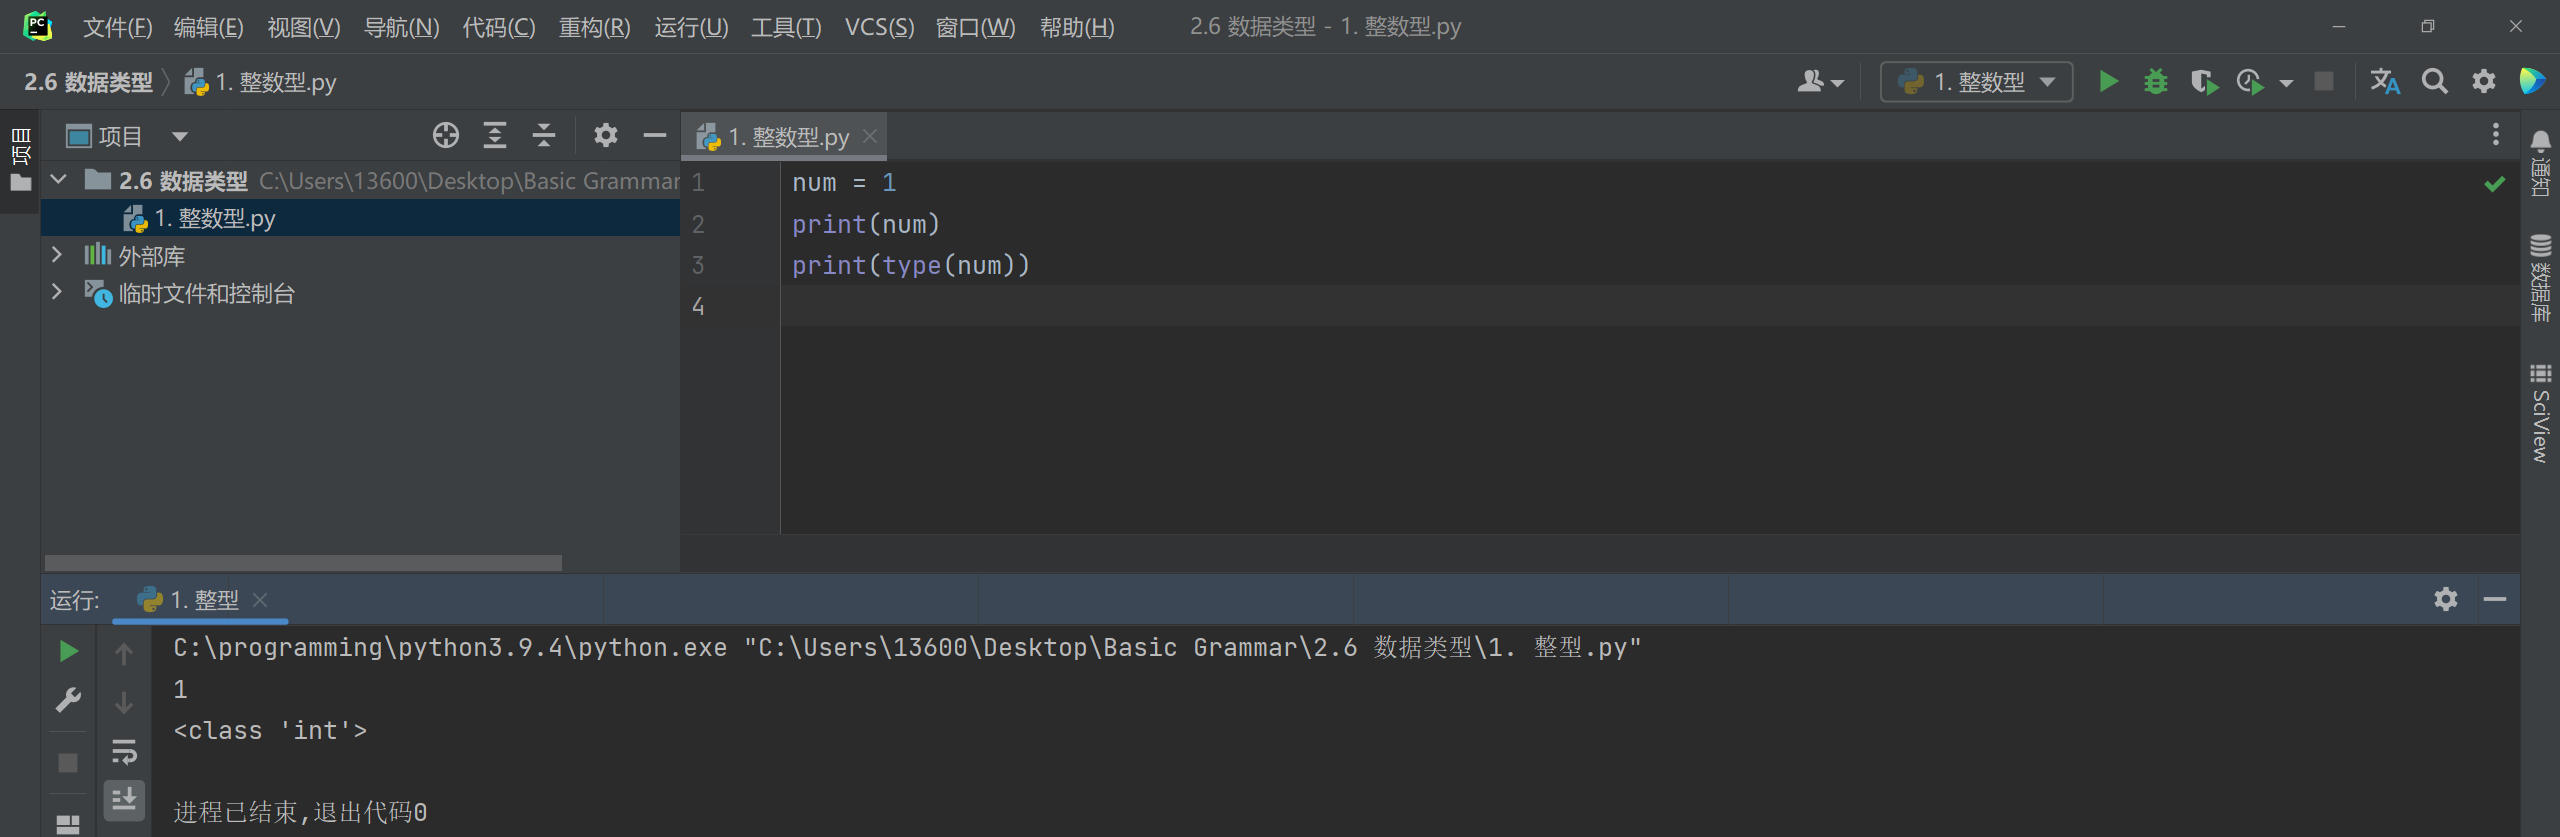The height and width of the screenshot is (837, 2560).
Task: Click the colorful JetBrains toolbox icon
Action: pos(2532,81)
